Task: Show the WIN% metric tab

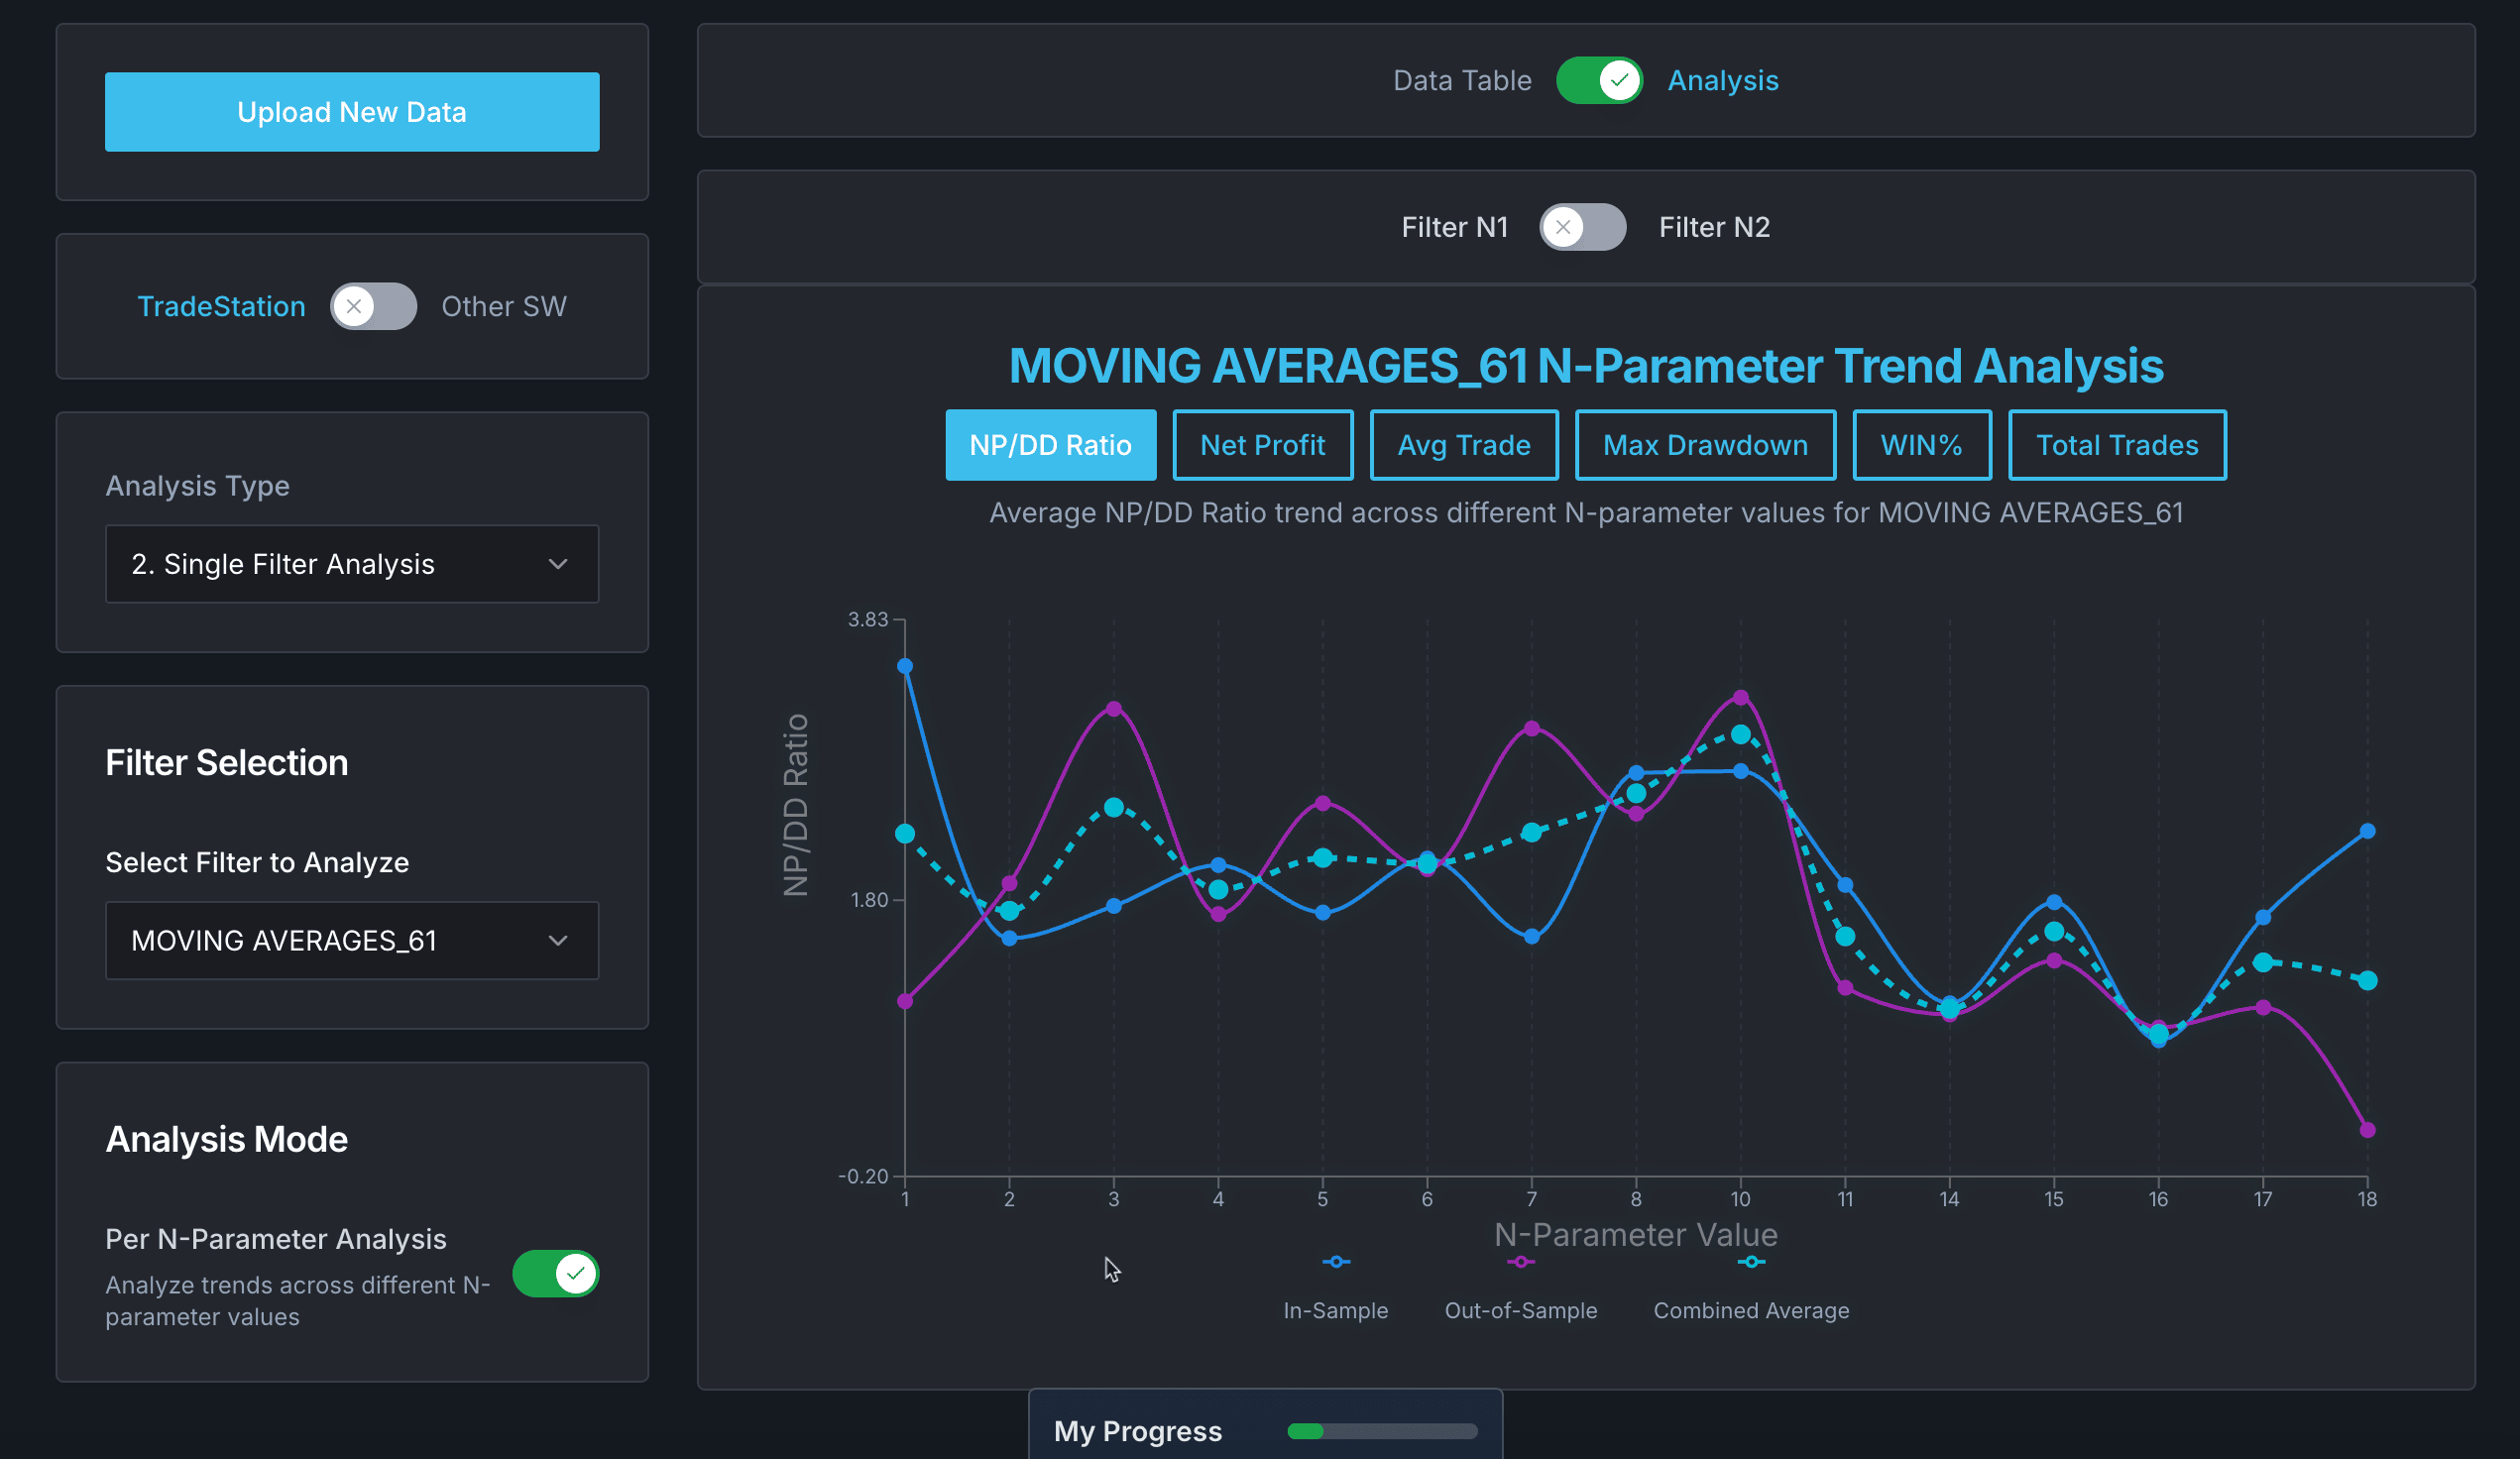Action: (1921, 445)
